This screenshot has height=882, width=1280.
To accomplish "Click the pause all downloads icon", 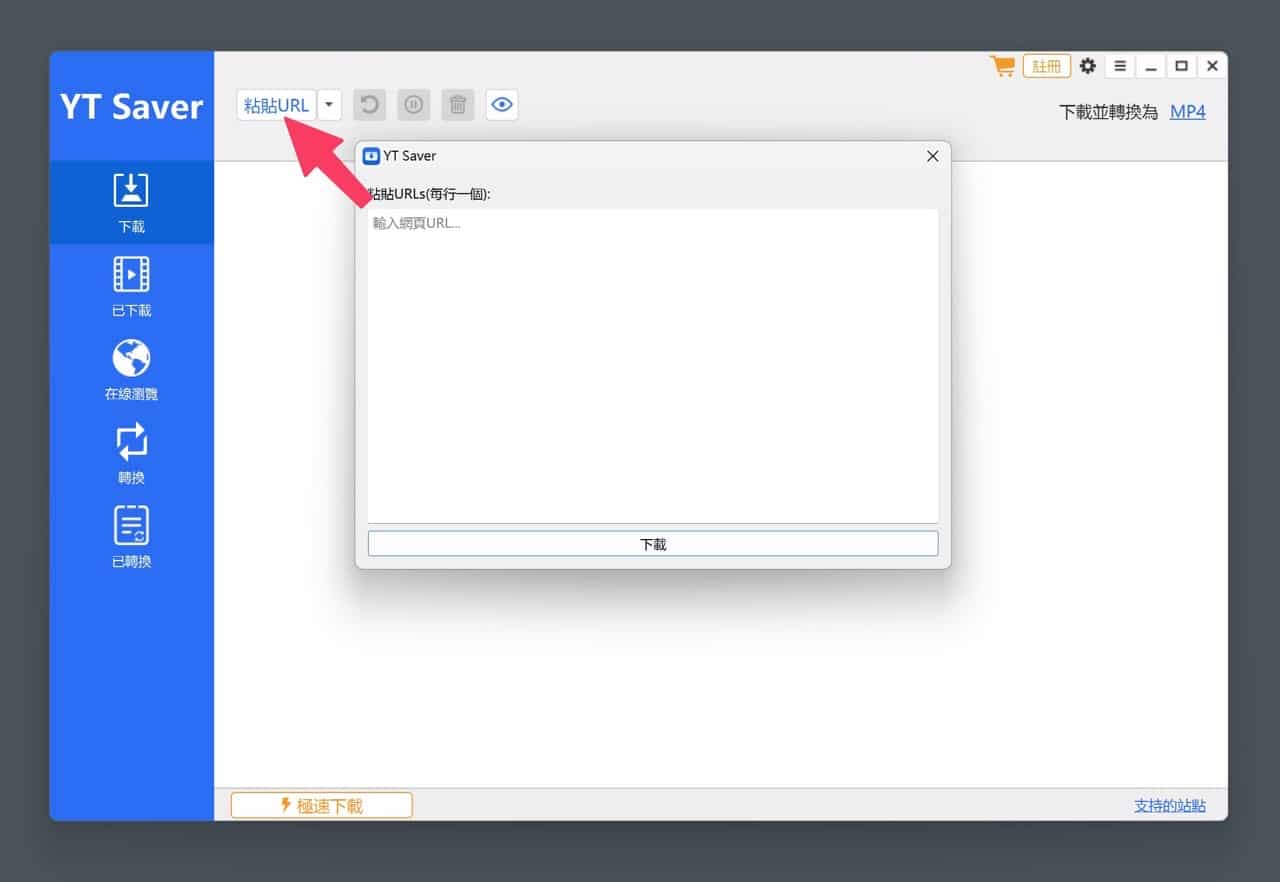I will point(413,105).
